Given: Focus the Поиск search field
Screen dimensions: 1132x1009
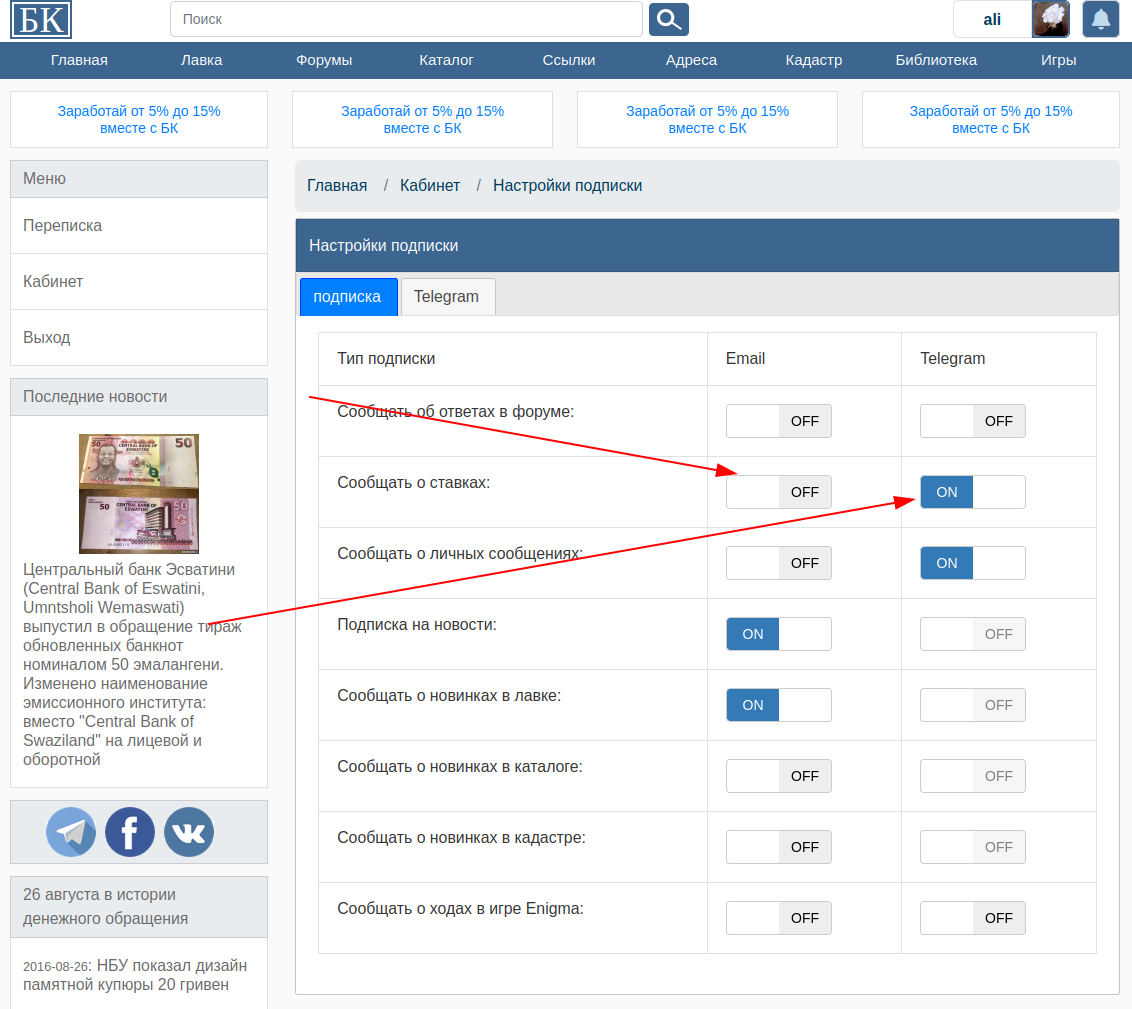Looking at the screenshot, I should (406, 19).
